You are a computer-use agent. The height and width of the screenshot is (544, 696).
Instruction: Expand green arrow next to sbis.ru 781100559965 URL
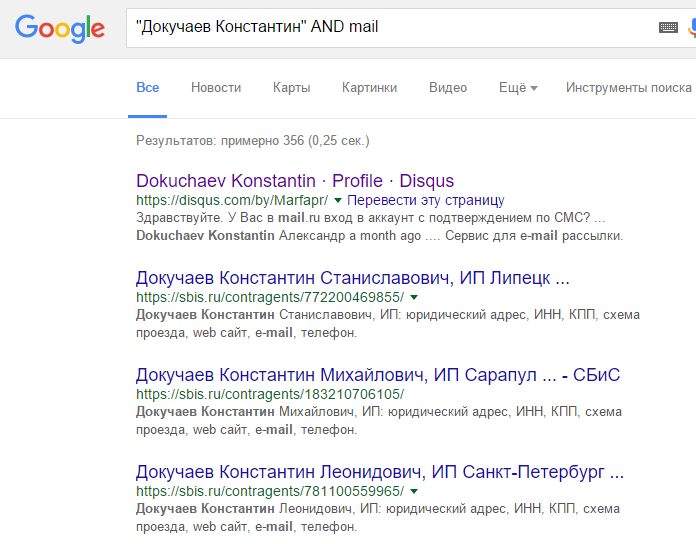click(414, 491)
